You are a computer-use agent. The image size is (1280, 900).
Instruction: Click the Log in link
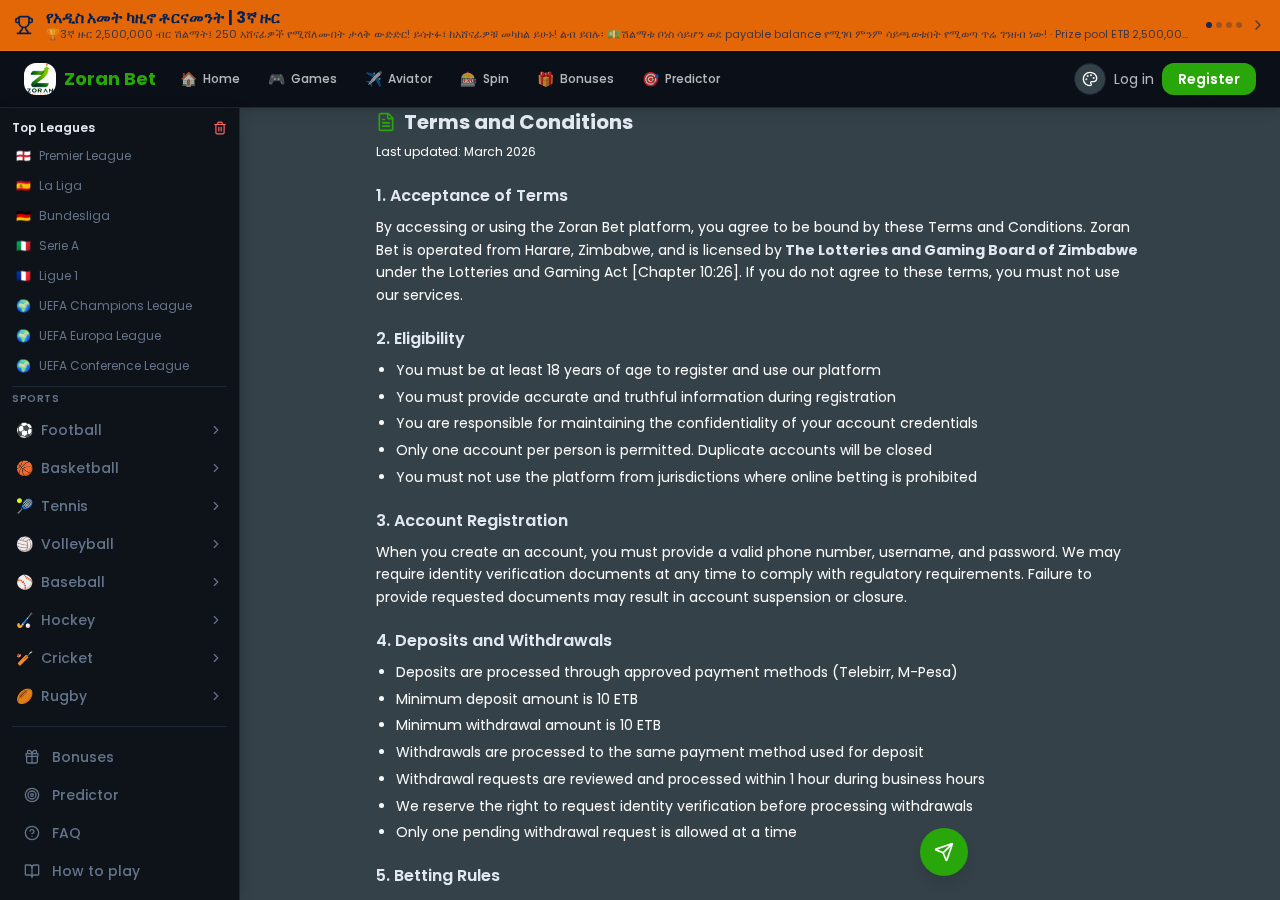click(x=1134, y=79)
